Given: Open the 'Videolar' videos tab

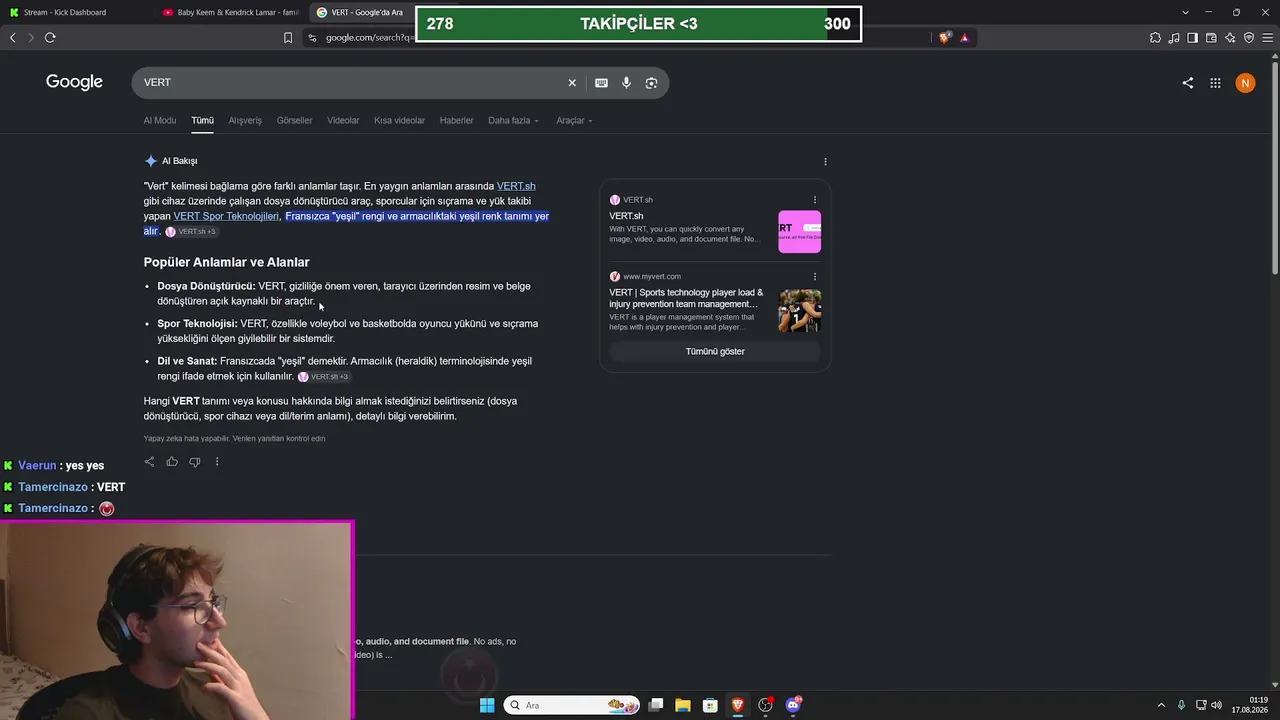Looking at the screenshot, I should click(343, 121).
